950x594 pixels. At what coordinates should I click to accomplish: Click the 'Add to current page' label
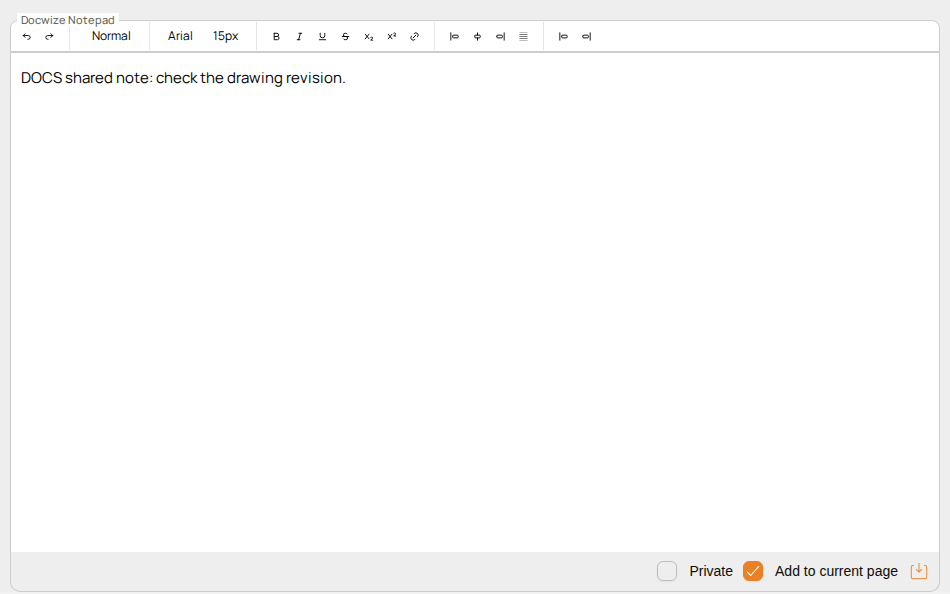(x=836, y=571)
